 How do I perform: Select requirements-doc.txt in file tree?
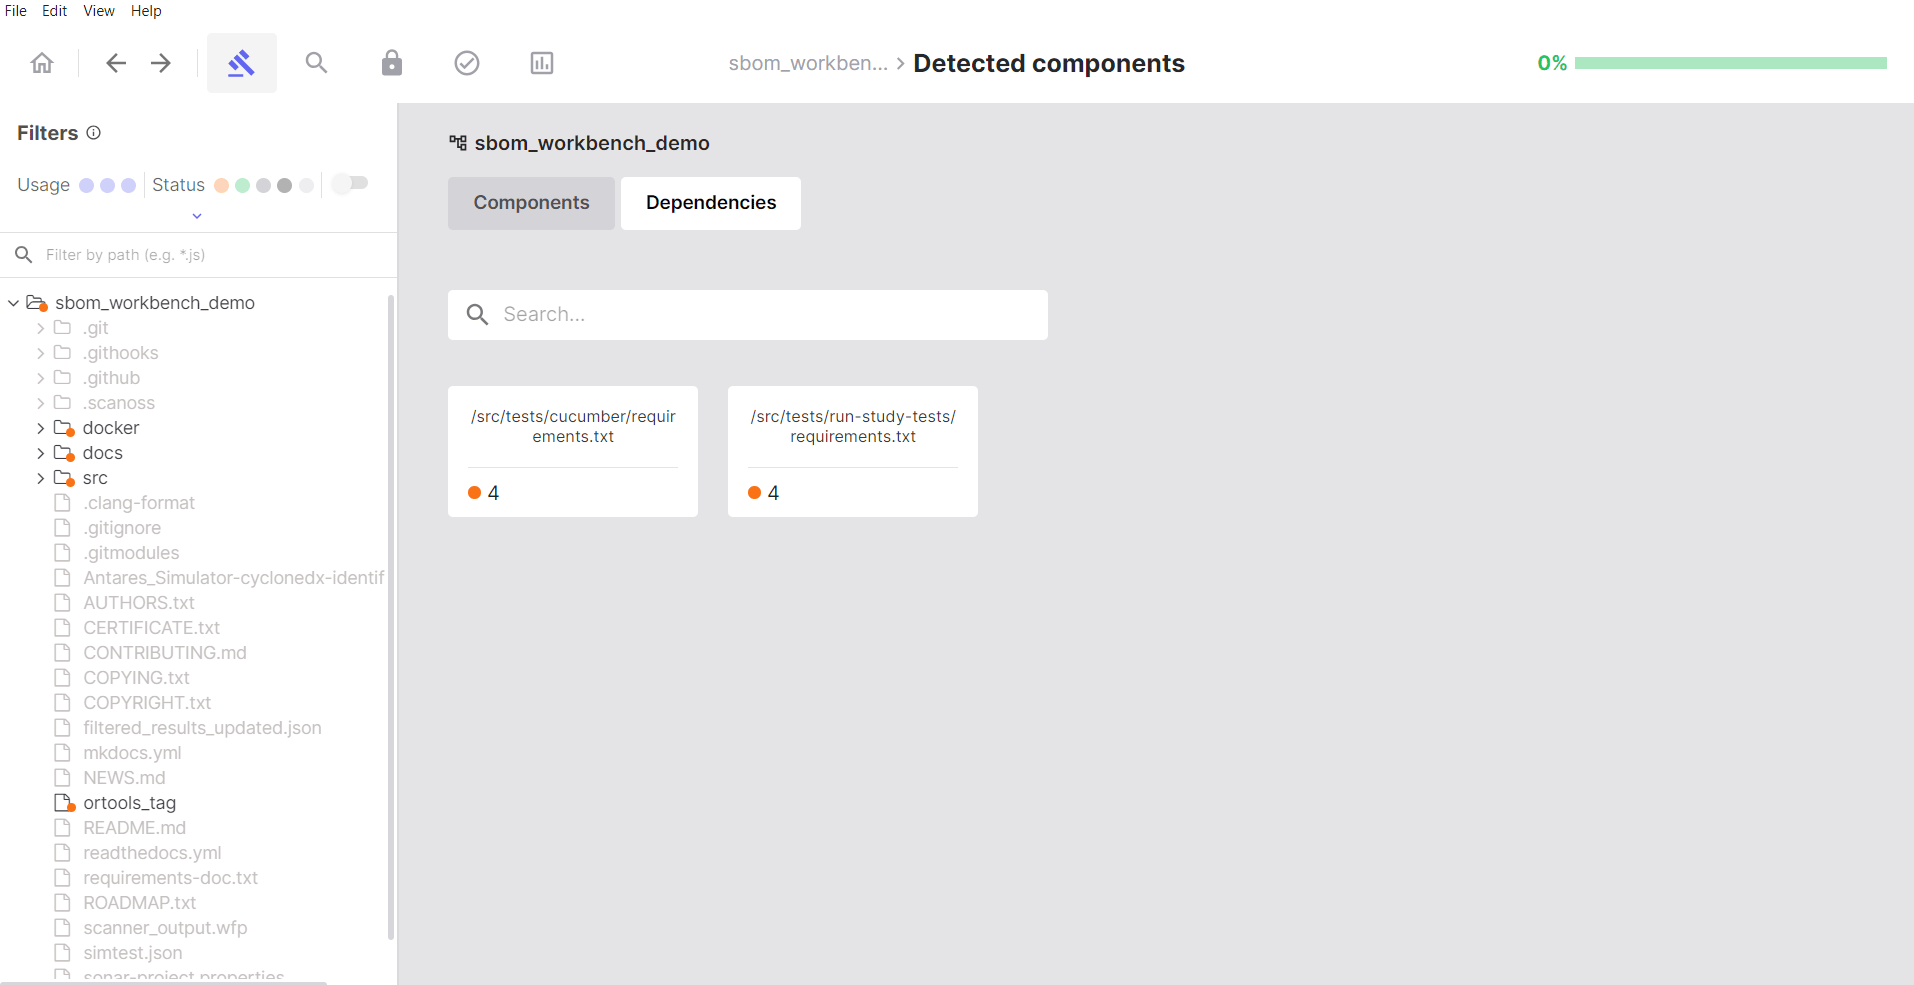point(170,878)
